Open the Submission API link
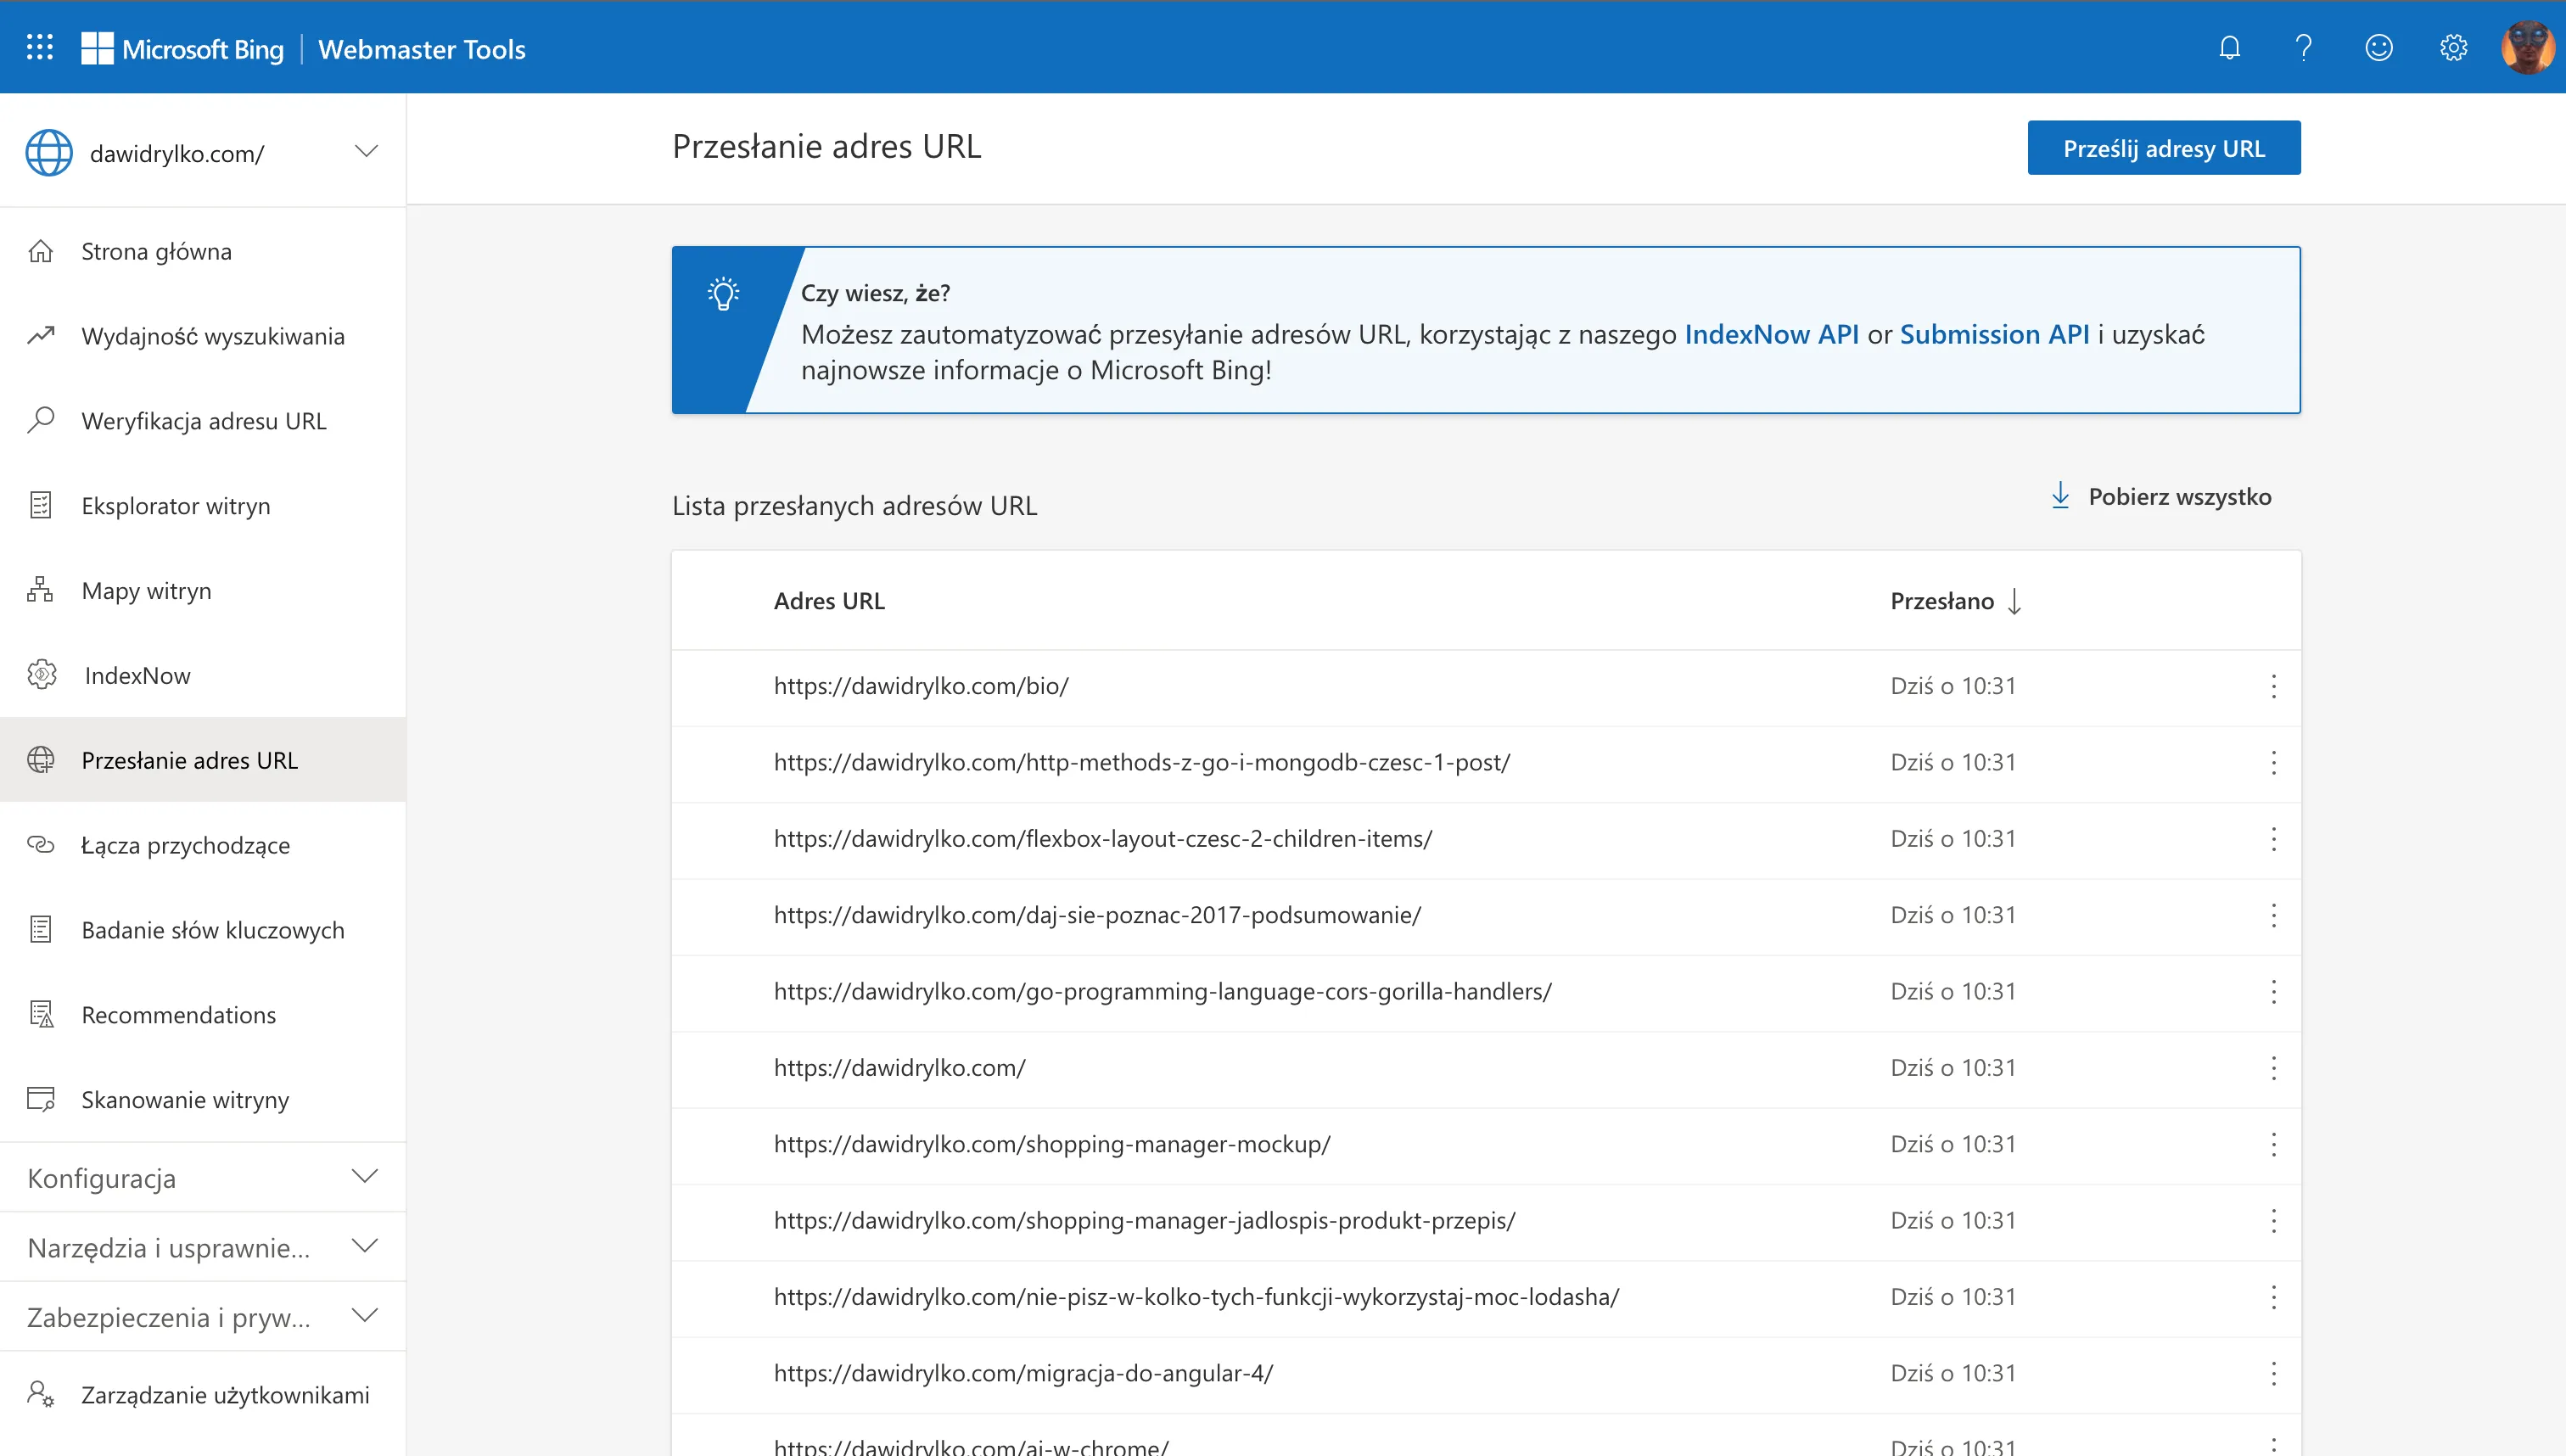Image resolution: width=2566 pixels, height=1456 pixels. coord(1994,334)
